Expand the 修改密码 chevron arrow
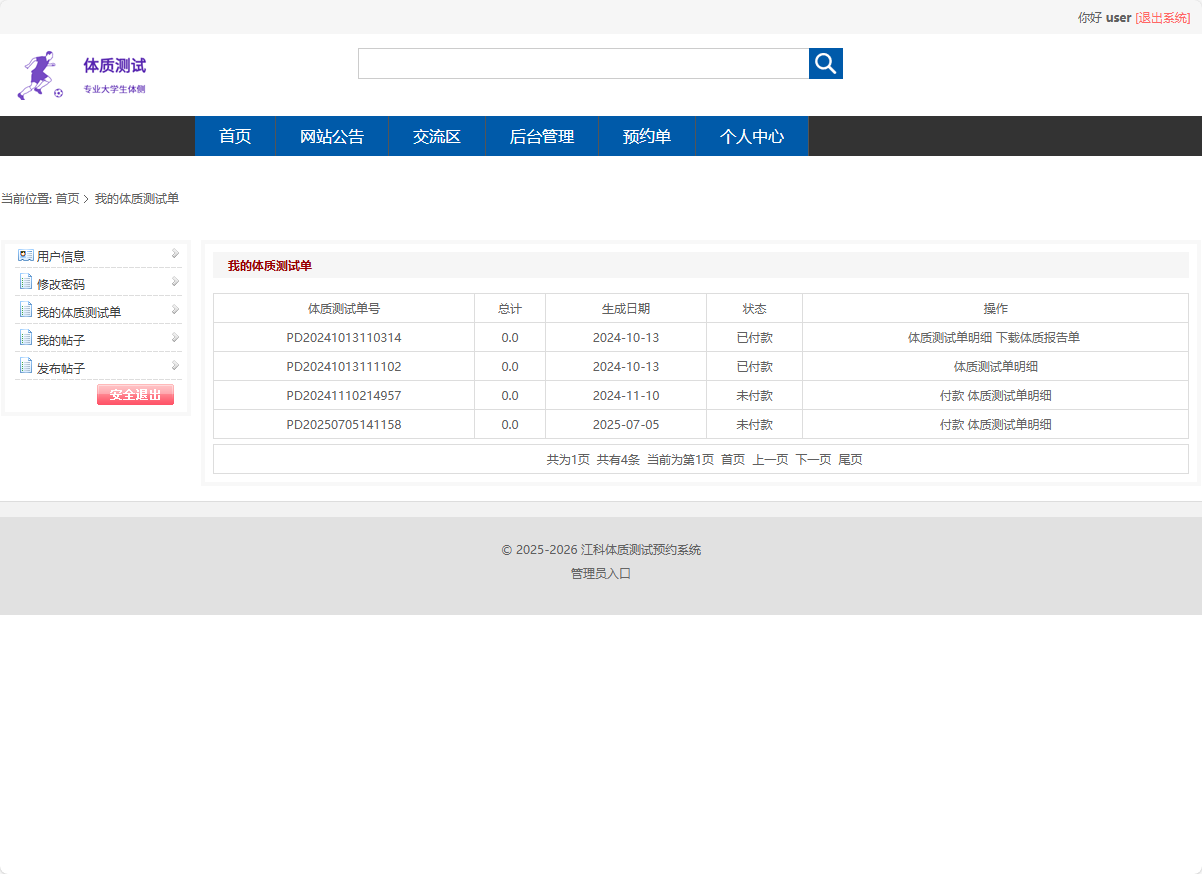The height and width of the screenshot is (874, 1202). (x=175, y=282)
